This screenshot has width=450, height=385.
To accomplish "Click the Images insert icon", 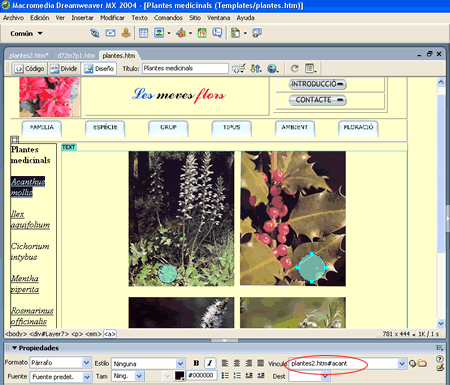I will click(159, 33).
